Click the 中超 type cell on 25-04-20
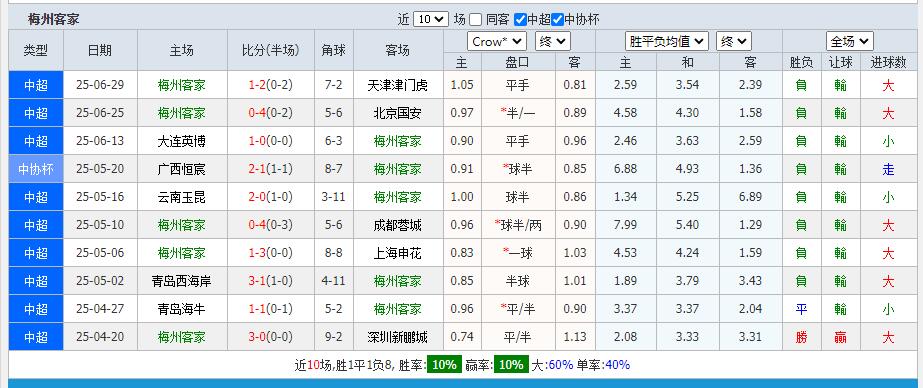This screenshot has height=388, width=923. pos(36,337)
